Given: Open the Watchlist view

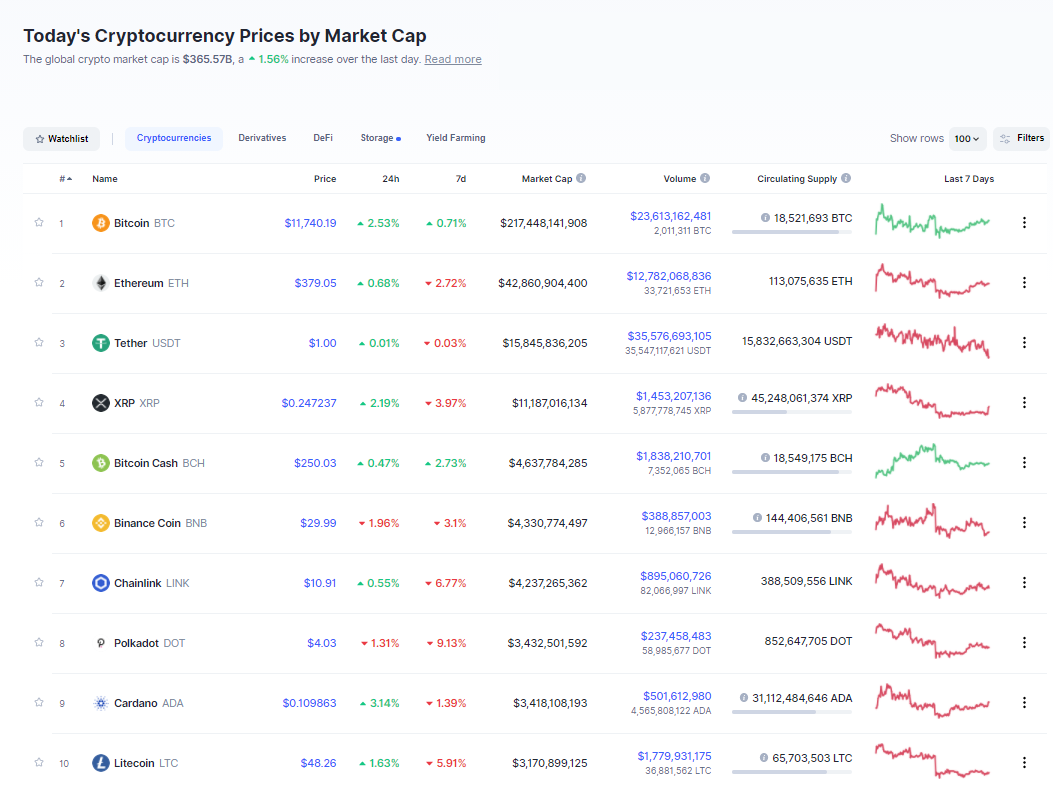Looking at the screenshot, I should click(61, 138).
